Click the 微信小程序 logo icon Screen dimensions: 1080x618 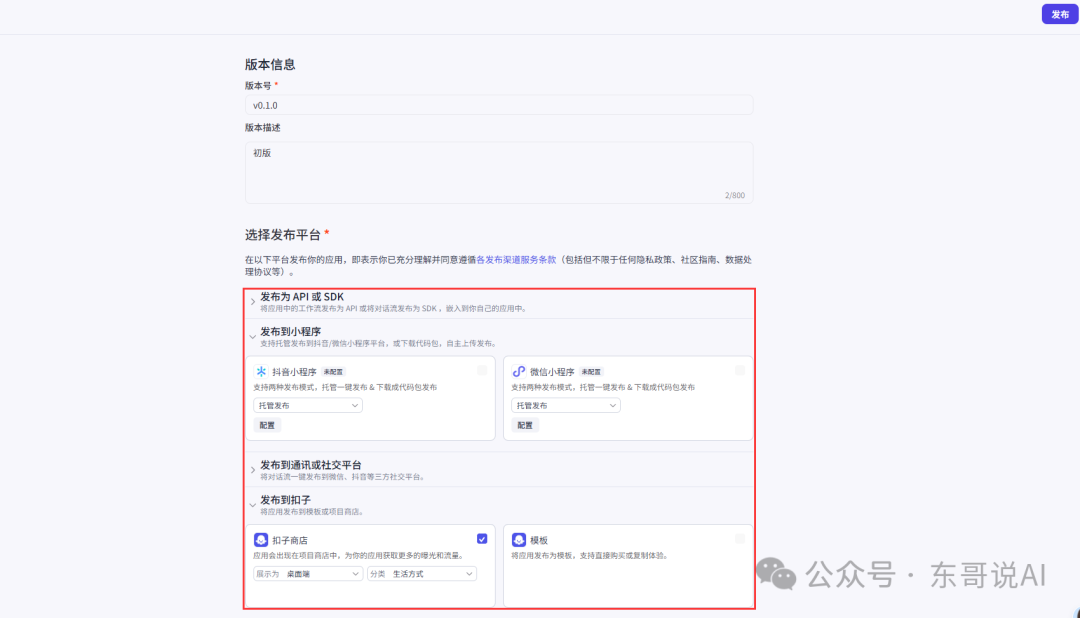(x=519, y=371)
